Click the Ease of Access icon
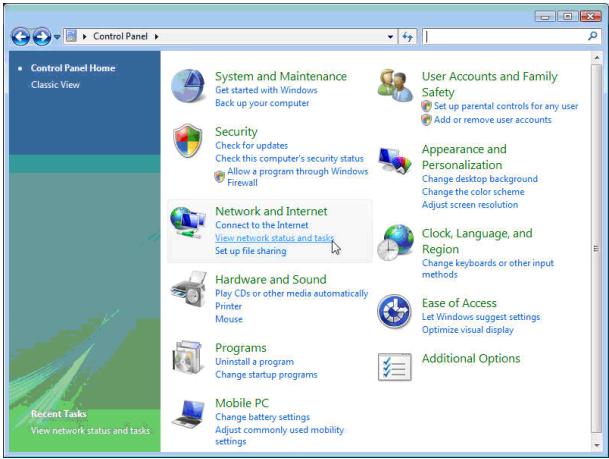The image size is (609, 459). (x=394, y=311)
